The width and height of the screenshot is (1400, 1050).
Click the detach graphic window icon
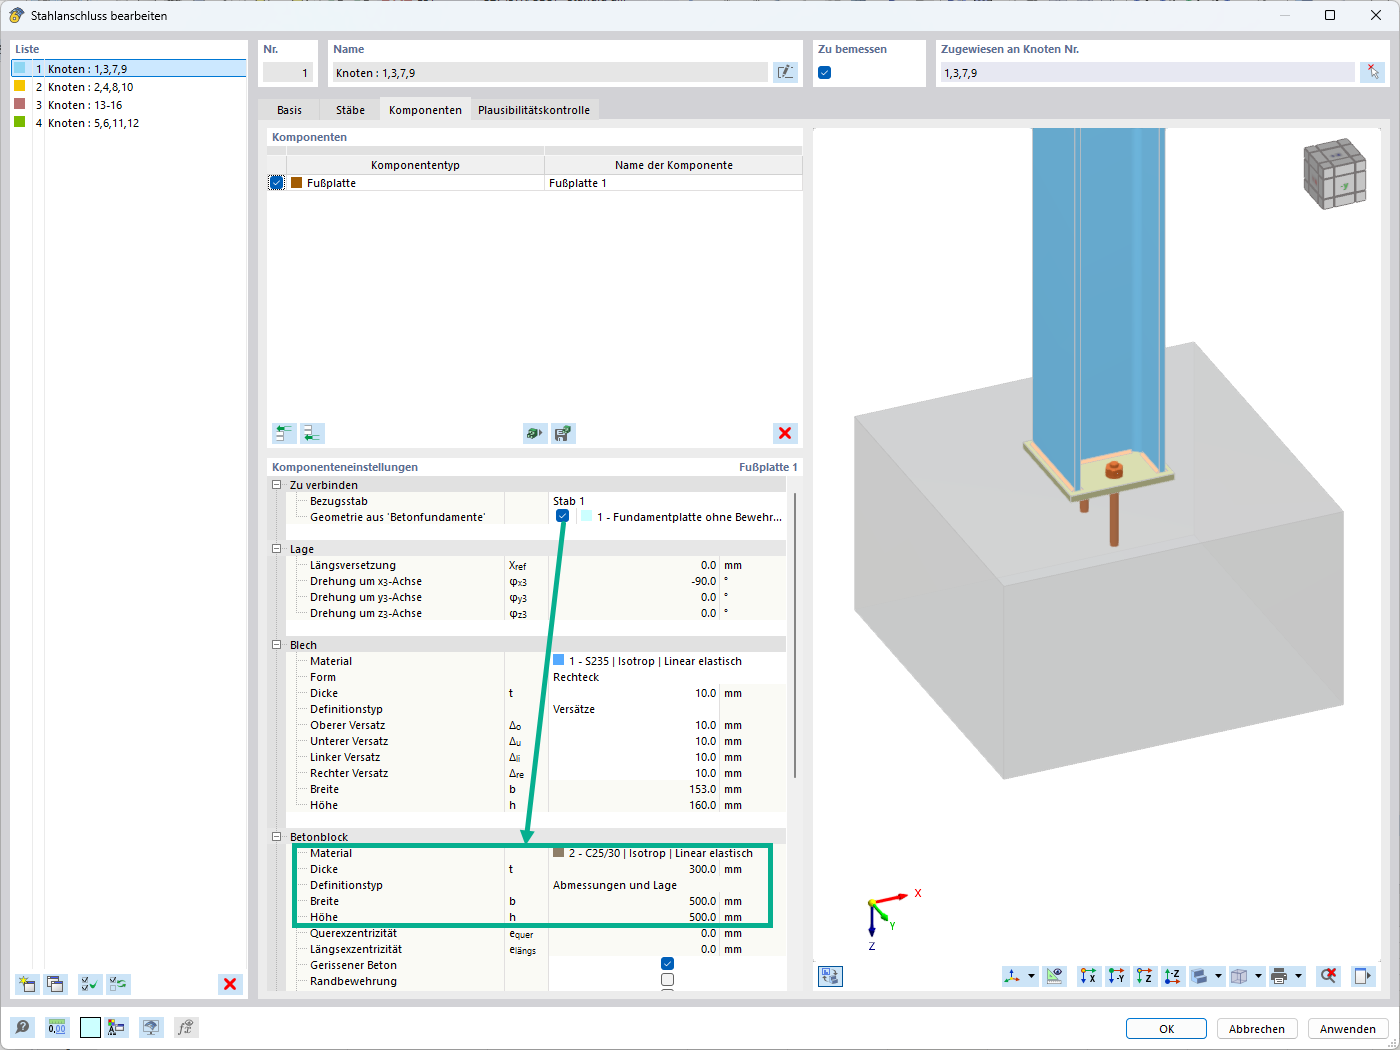pyautogui.click(x=1362, y=976)
